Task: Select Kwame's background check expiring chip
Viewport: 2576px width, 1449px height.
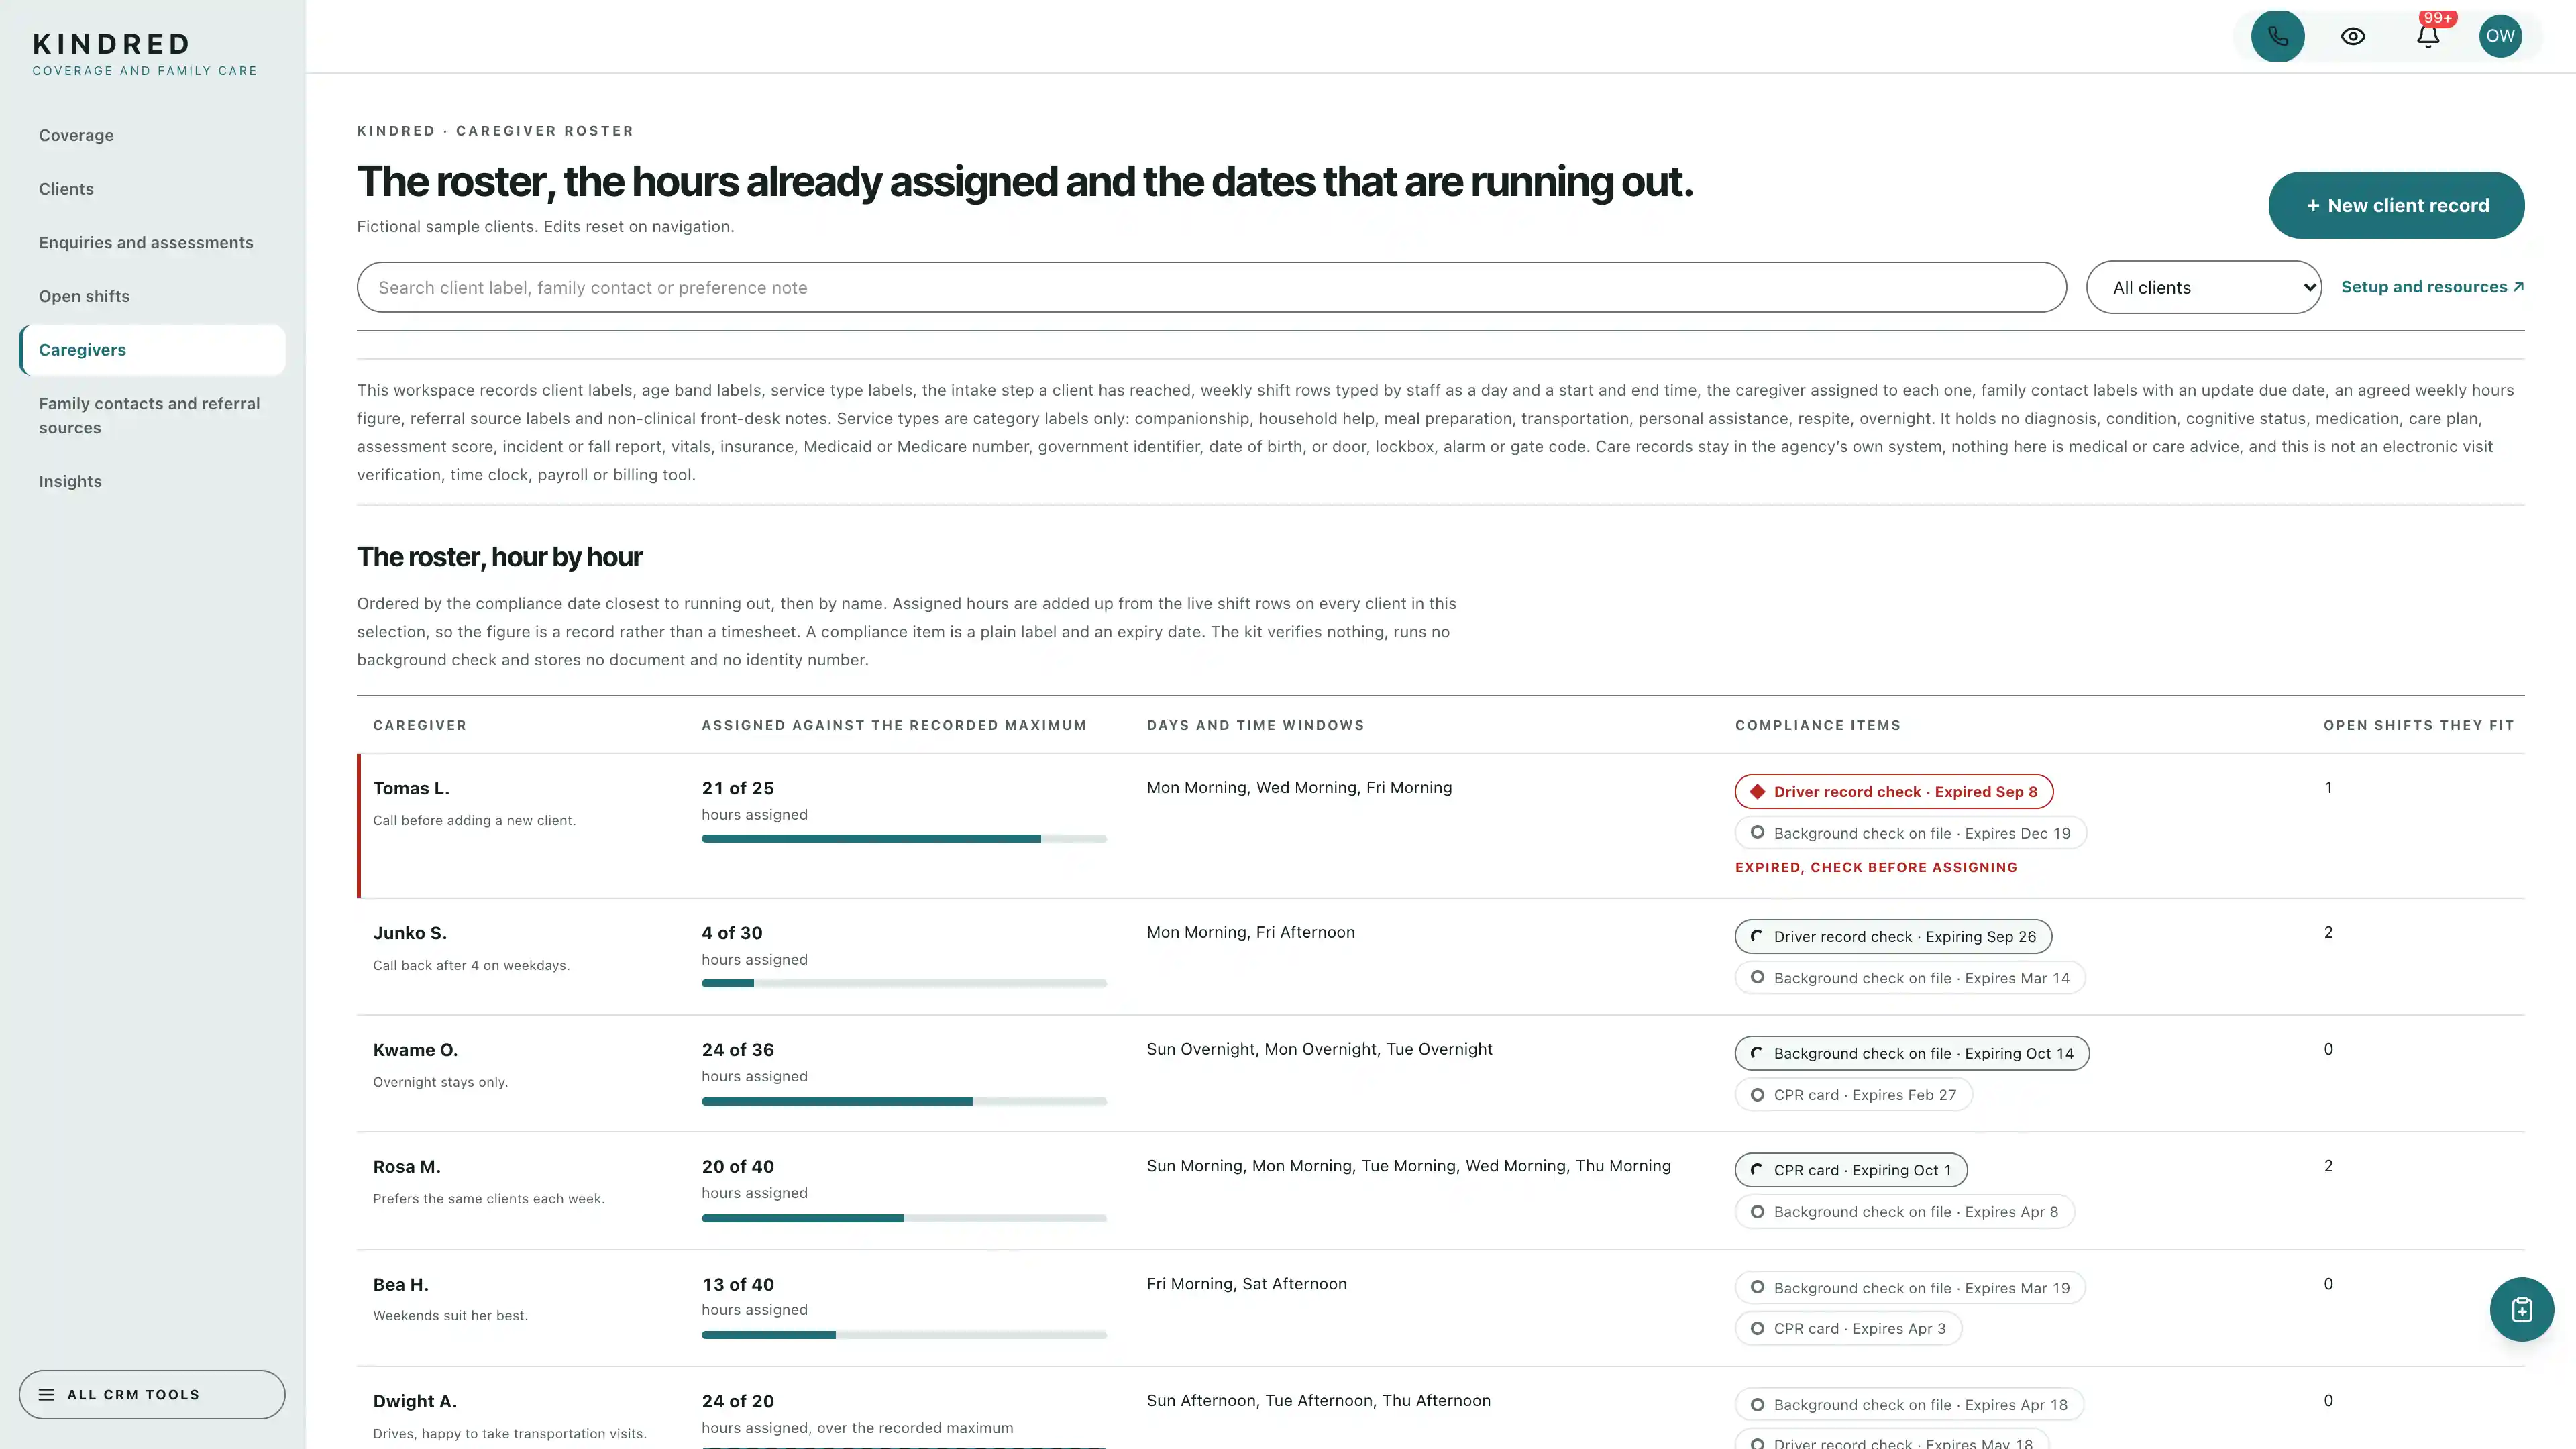Action: pyautogui.click(x=1911, y=1052)
